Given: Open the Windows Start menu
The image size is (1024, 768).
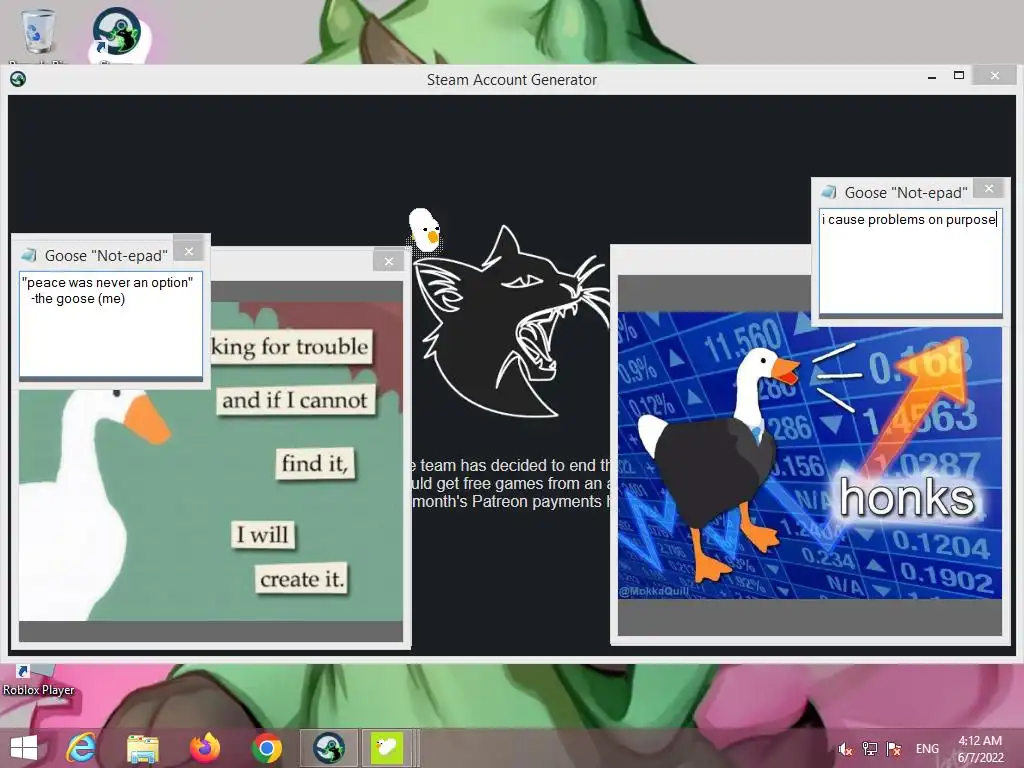Looking at the screenshot, I should [24, 748].
